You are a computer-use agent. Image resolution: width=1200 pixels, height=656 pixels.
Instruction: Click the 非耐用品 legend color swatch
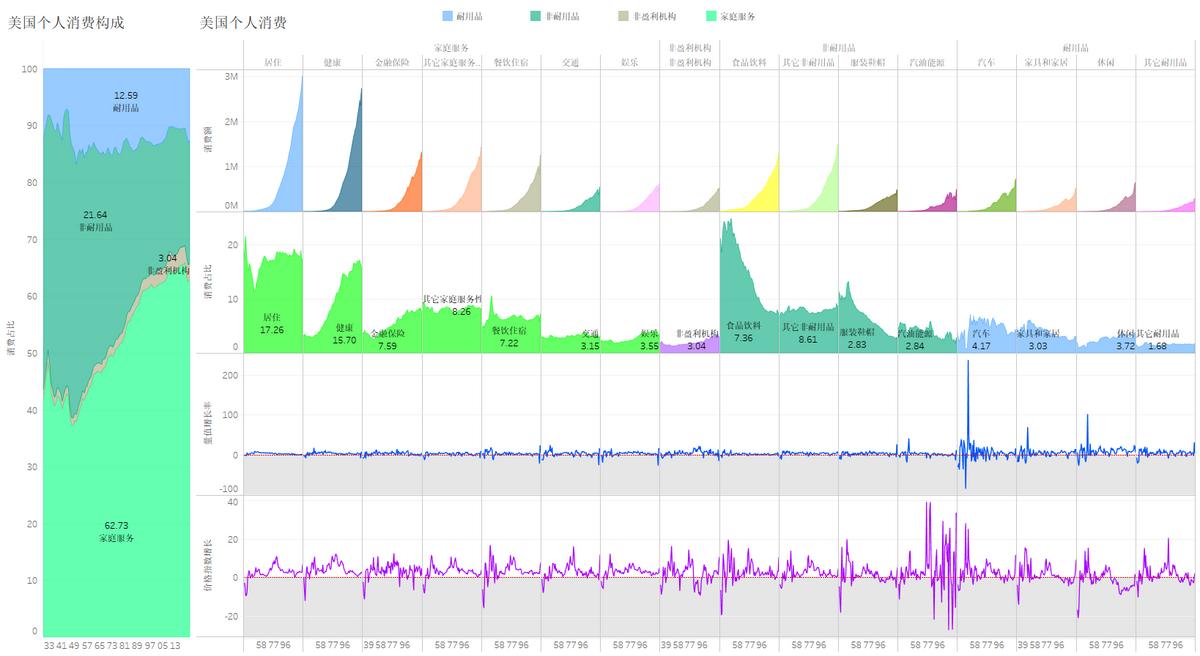point(536,16)
